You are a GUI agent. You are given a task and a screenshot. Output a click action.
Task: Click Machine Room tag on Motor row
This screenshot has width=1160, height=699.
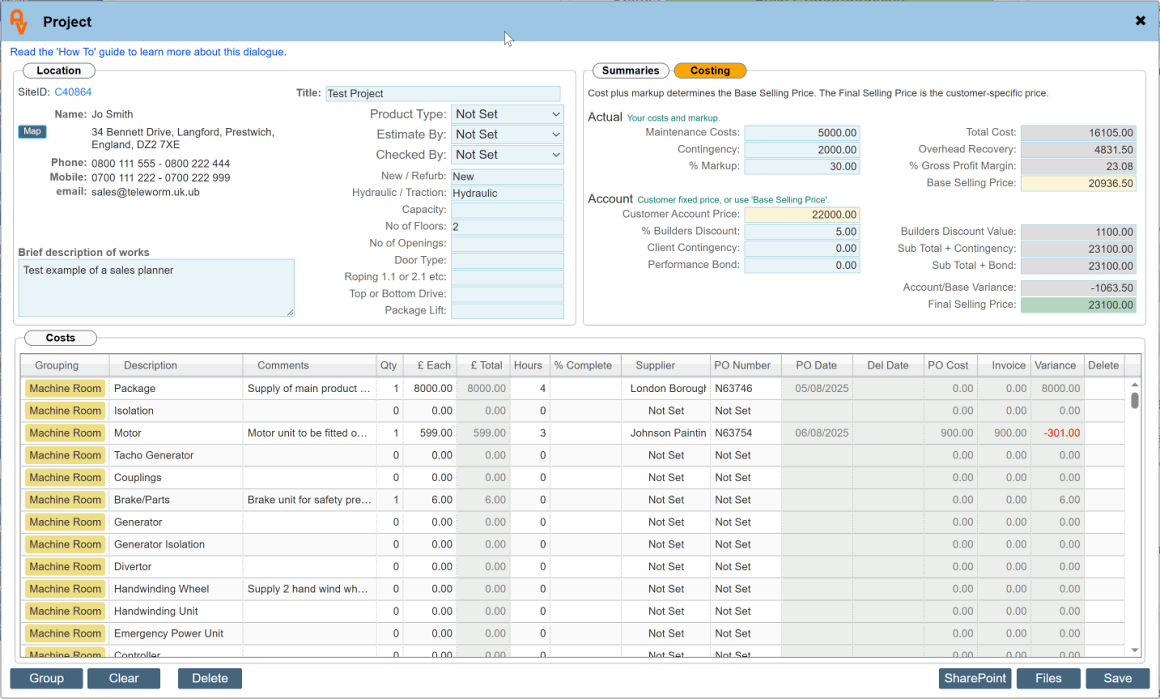pyautogui.click(x=65, y=433)
